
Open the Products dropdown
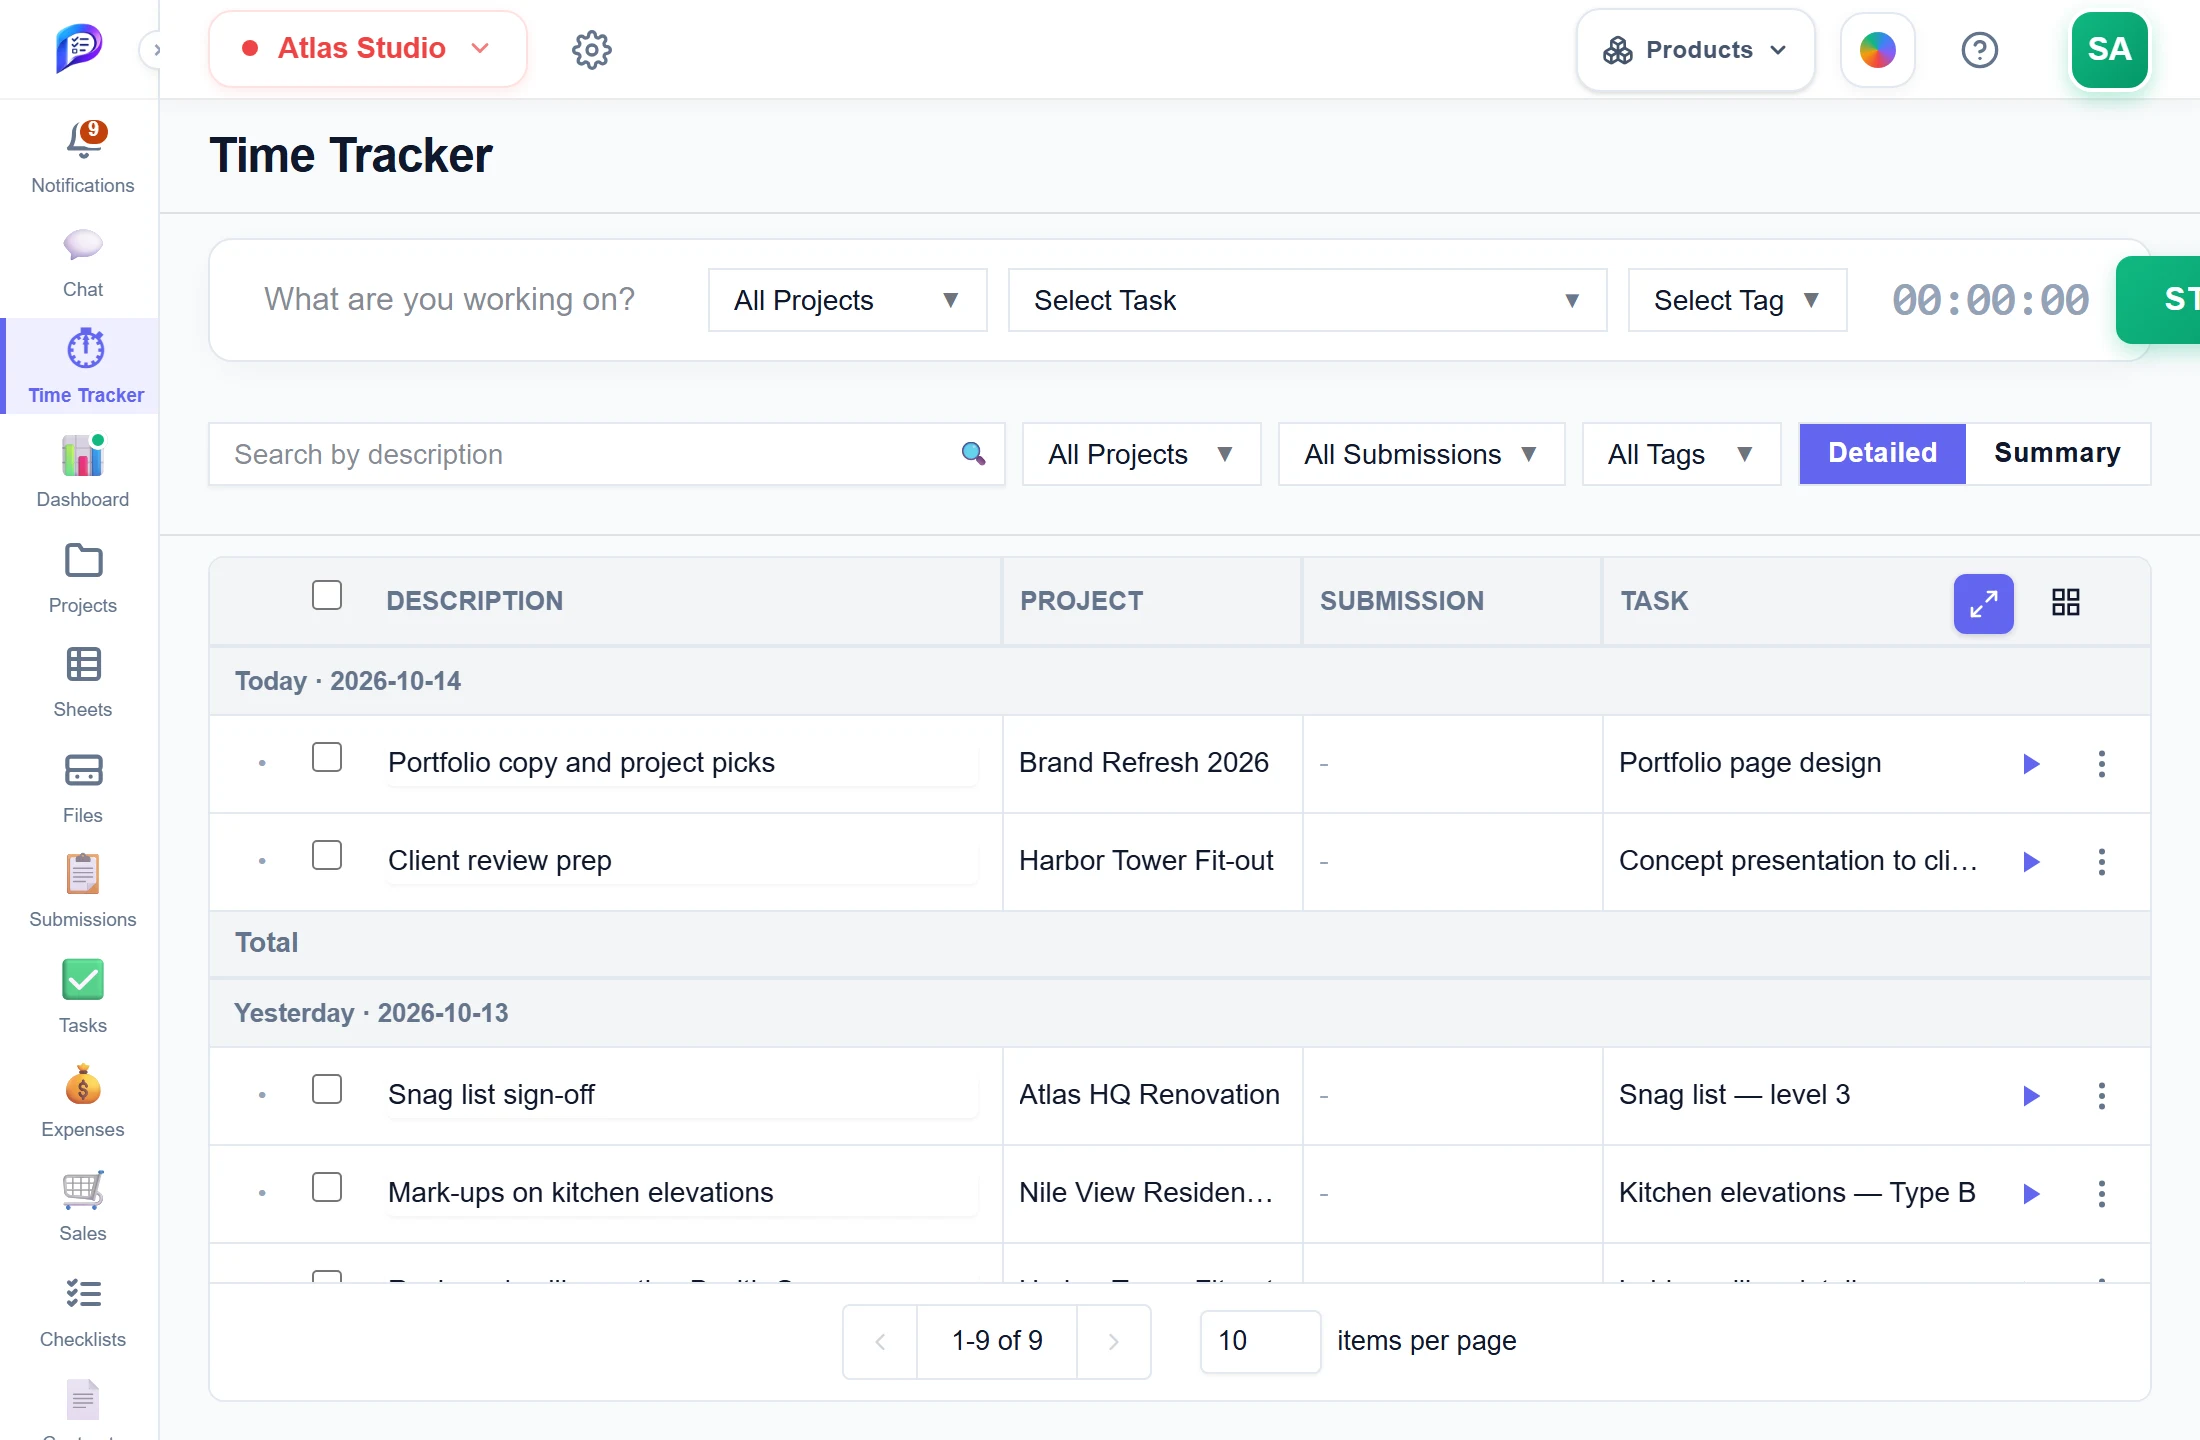click(1695, 50)
